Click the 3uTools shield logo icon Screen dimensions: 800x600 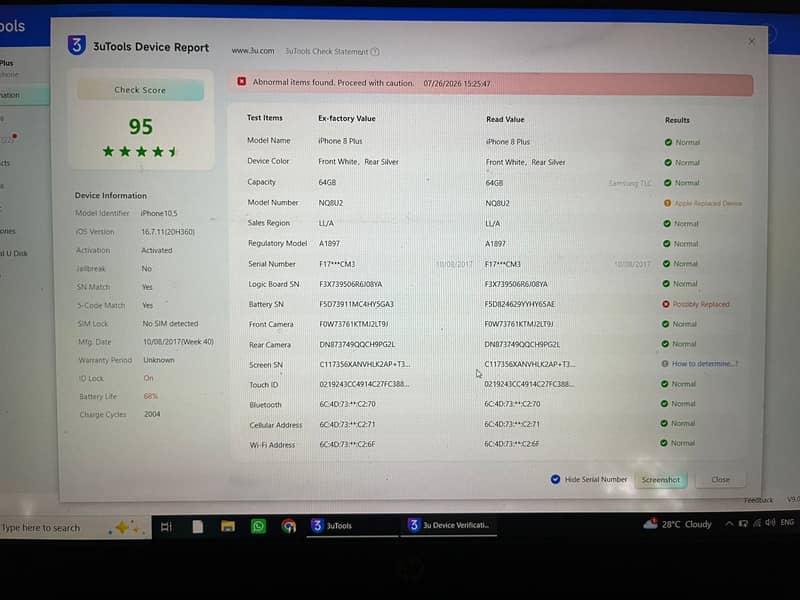[x=77, y=45]
